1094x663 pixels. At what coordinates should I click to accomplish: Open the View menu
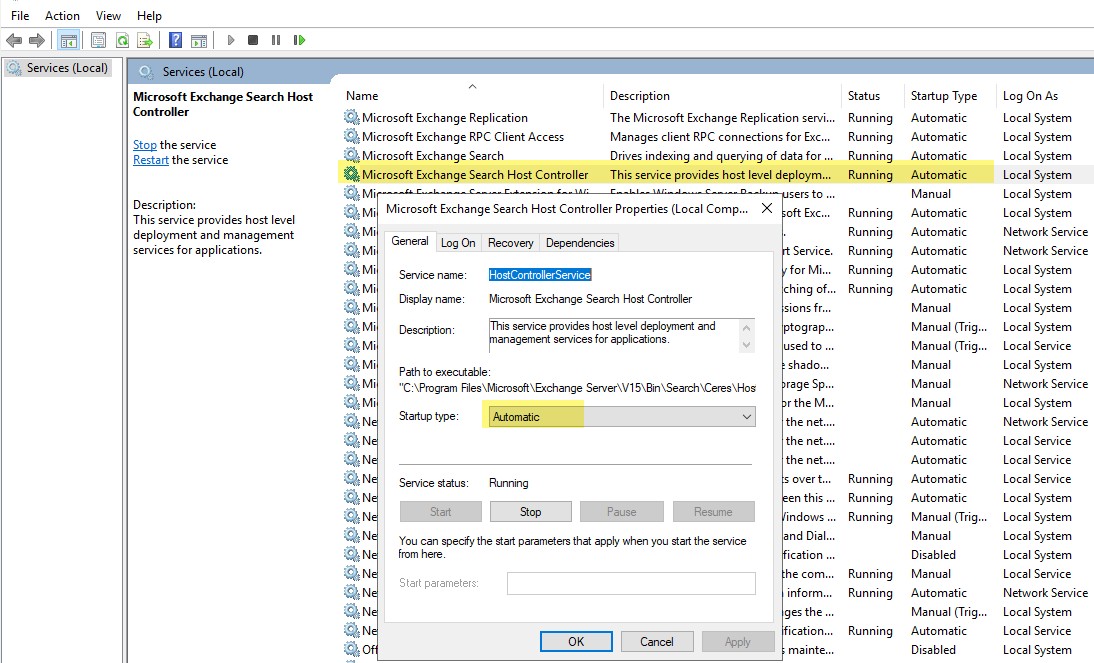coord(108,15)
